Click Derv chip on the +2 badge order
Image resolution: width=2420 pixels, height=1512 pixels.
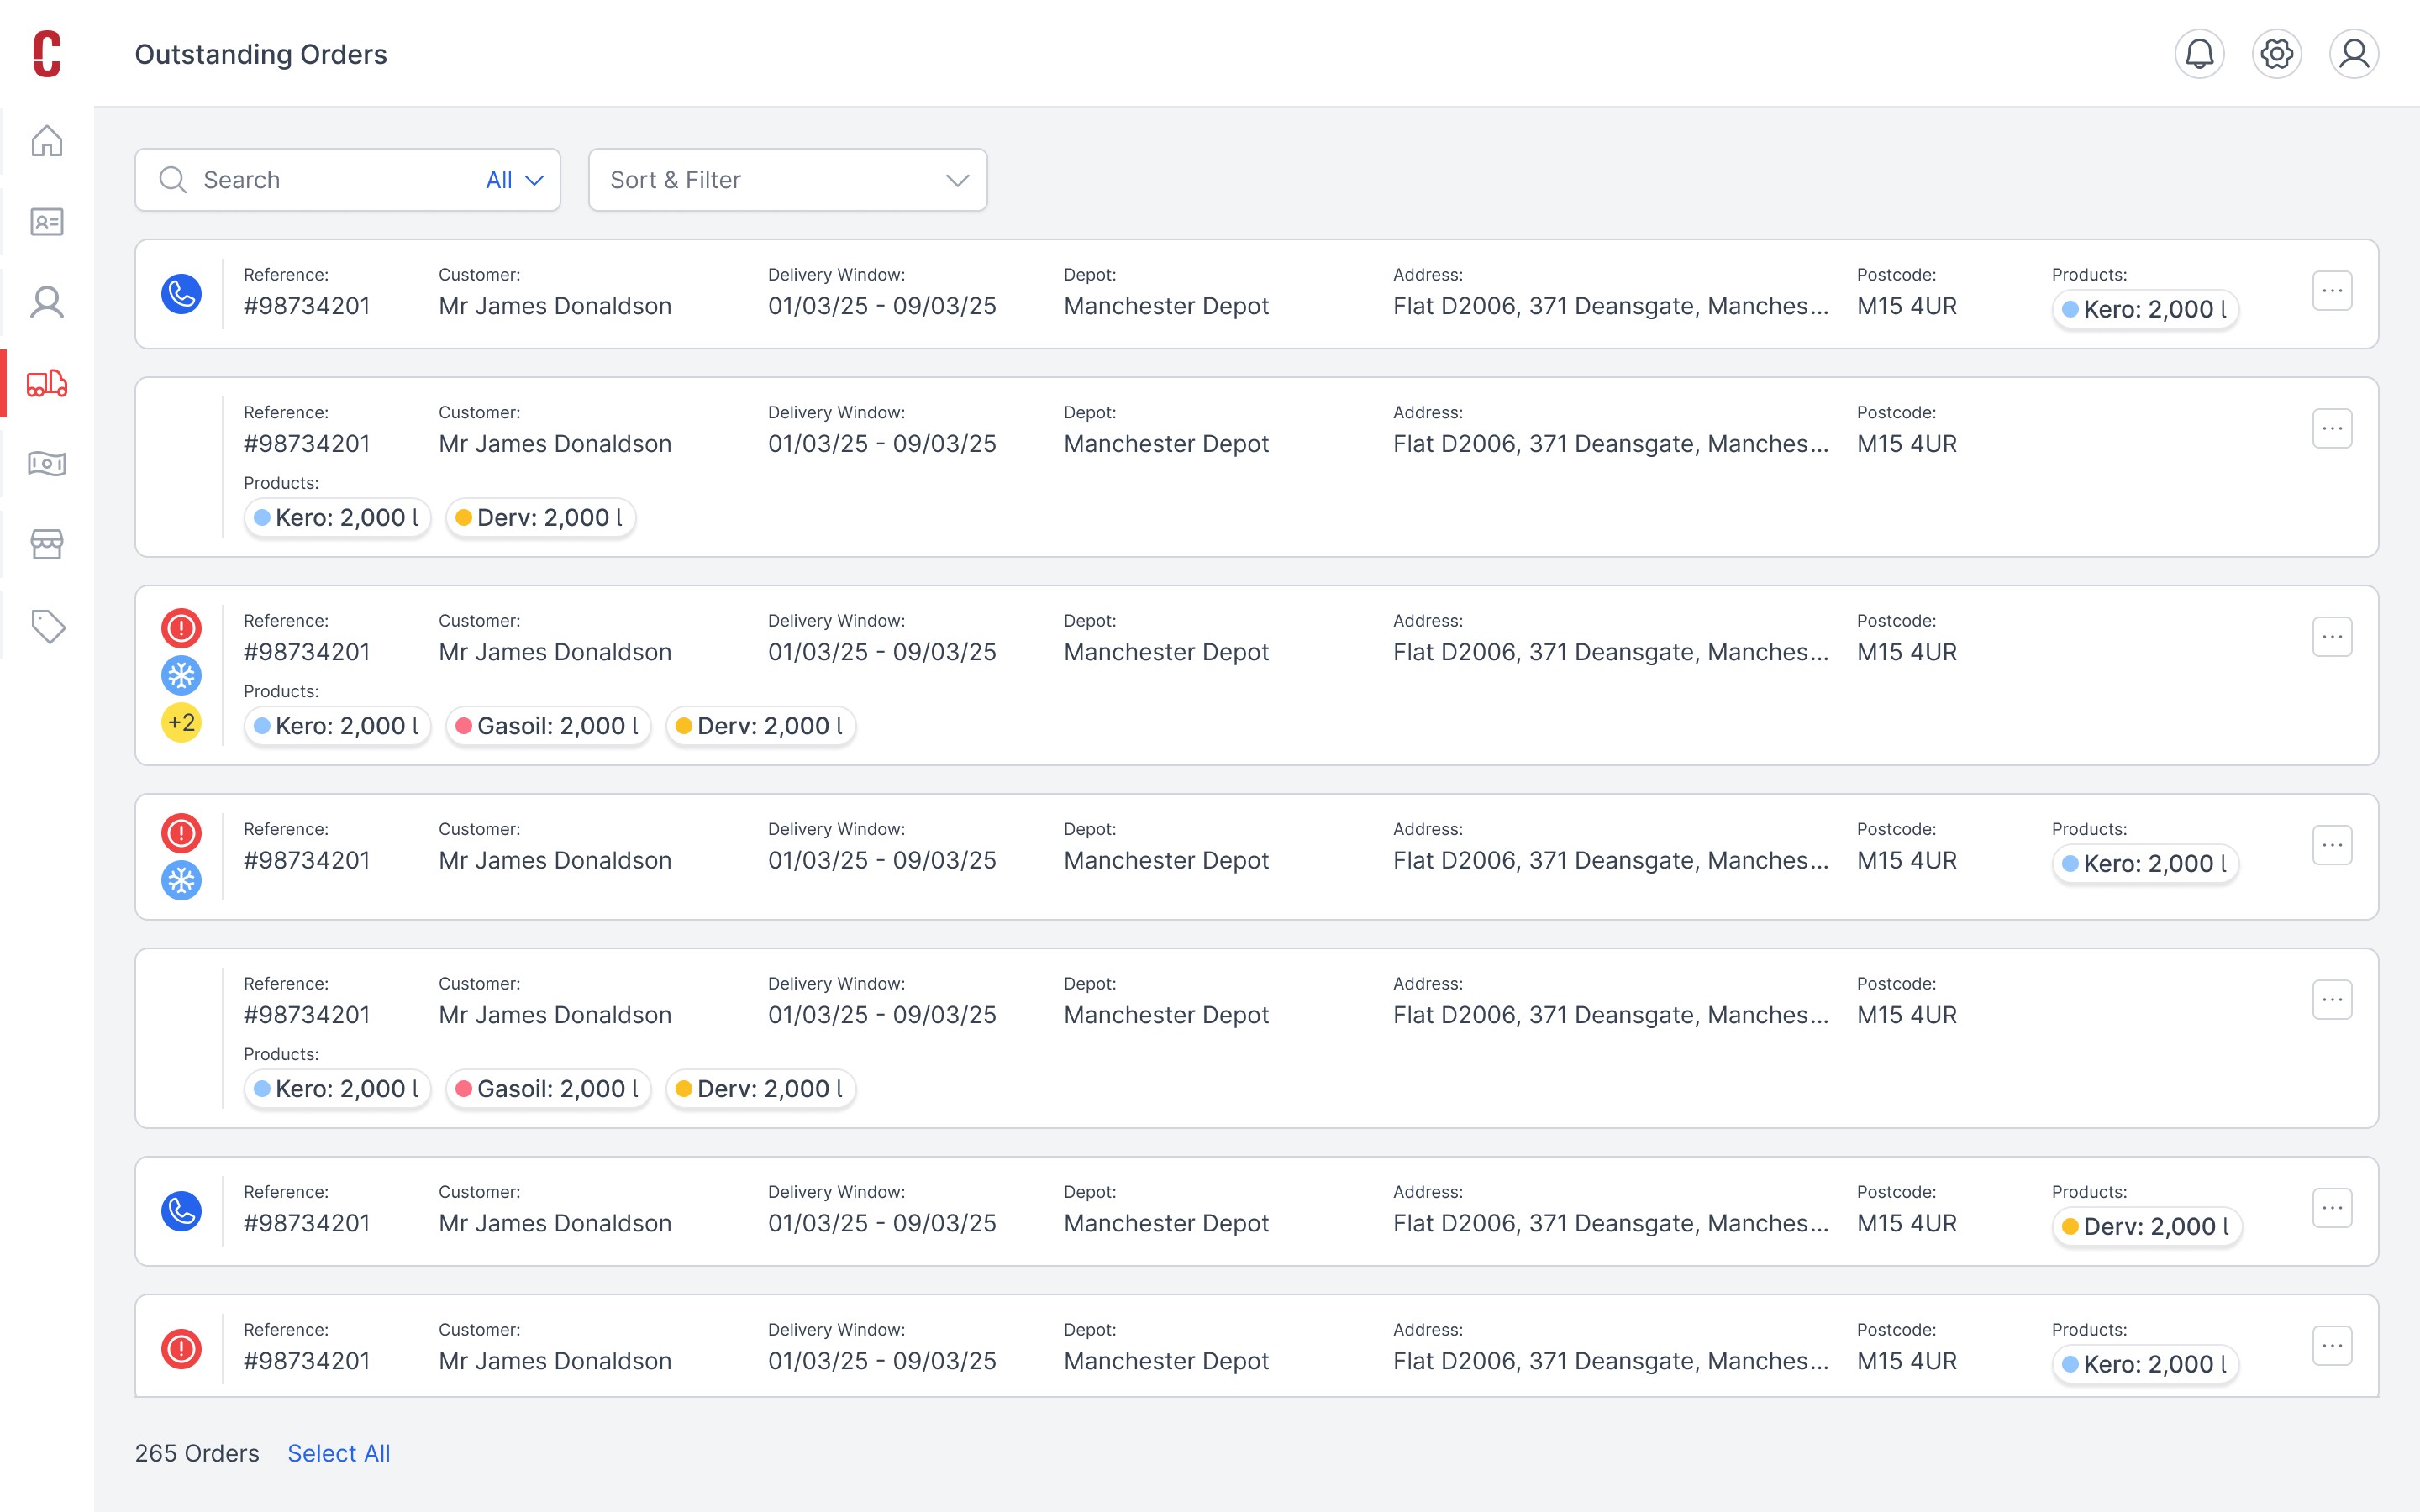pyautogui.click(x=760, y=726)
